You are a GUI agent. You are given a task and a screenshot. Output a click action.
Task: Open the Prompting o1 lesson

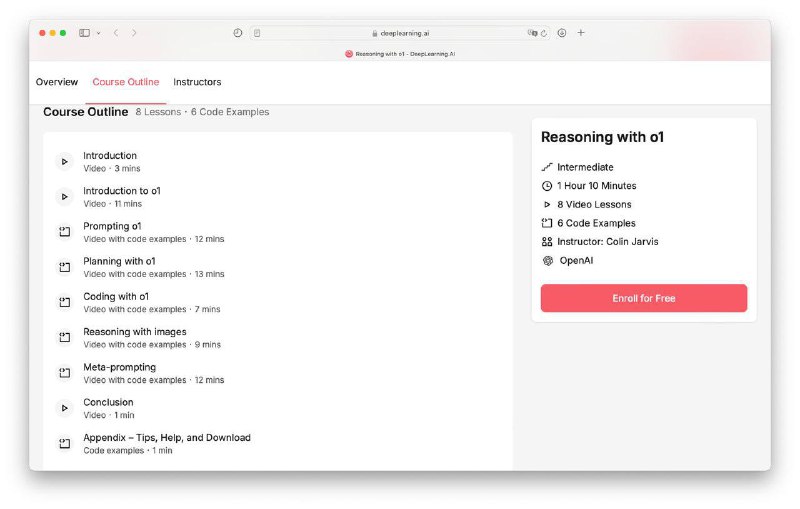point(112,226)
